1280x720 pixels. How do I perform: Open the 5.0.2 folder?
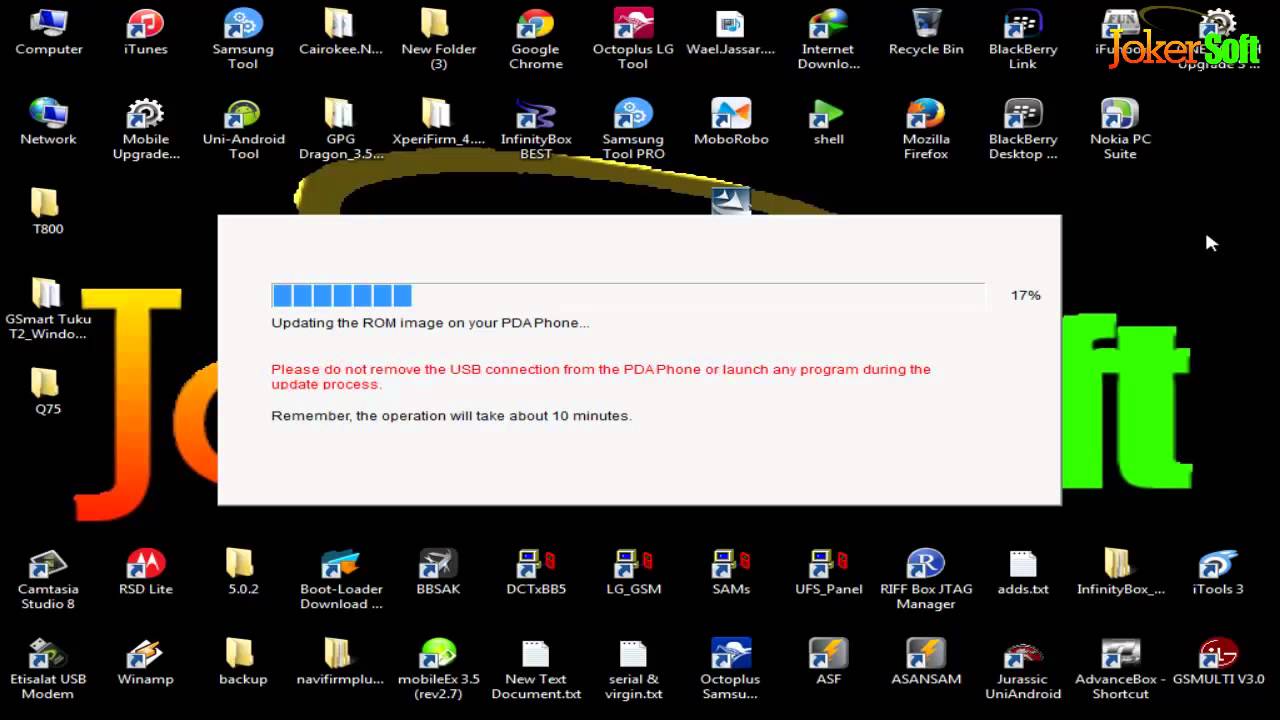(243, 572)
